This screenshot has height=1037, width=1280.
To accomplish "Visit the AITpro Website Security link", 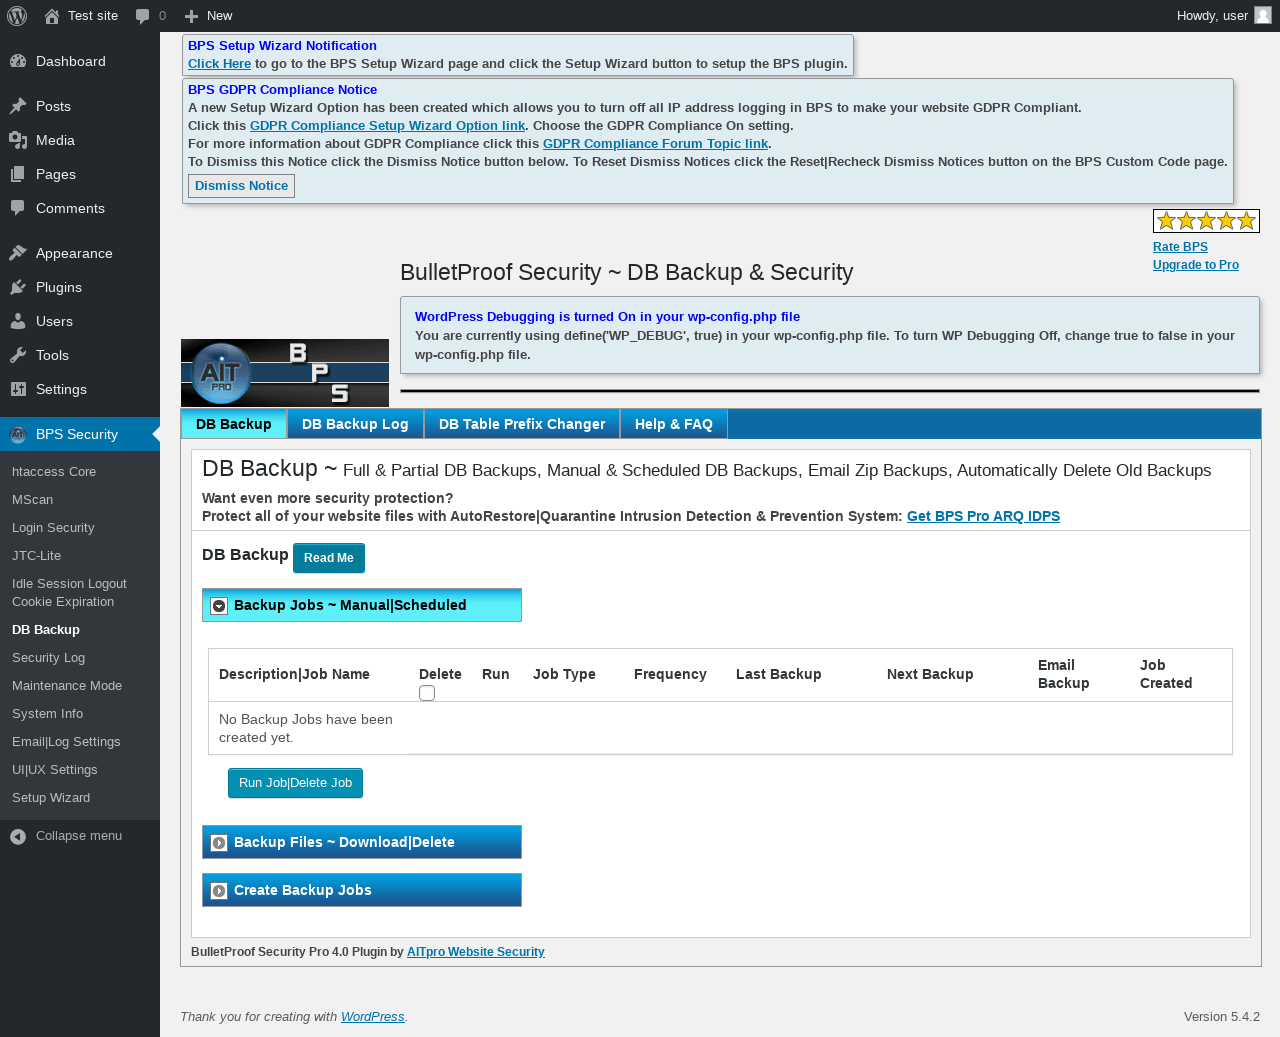I will [475, 952].
